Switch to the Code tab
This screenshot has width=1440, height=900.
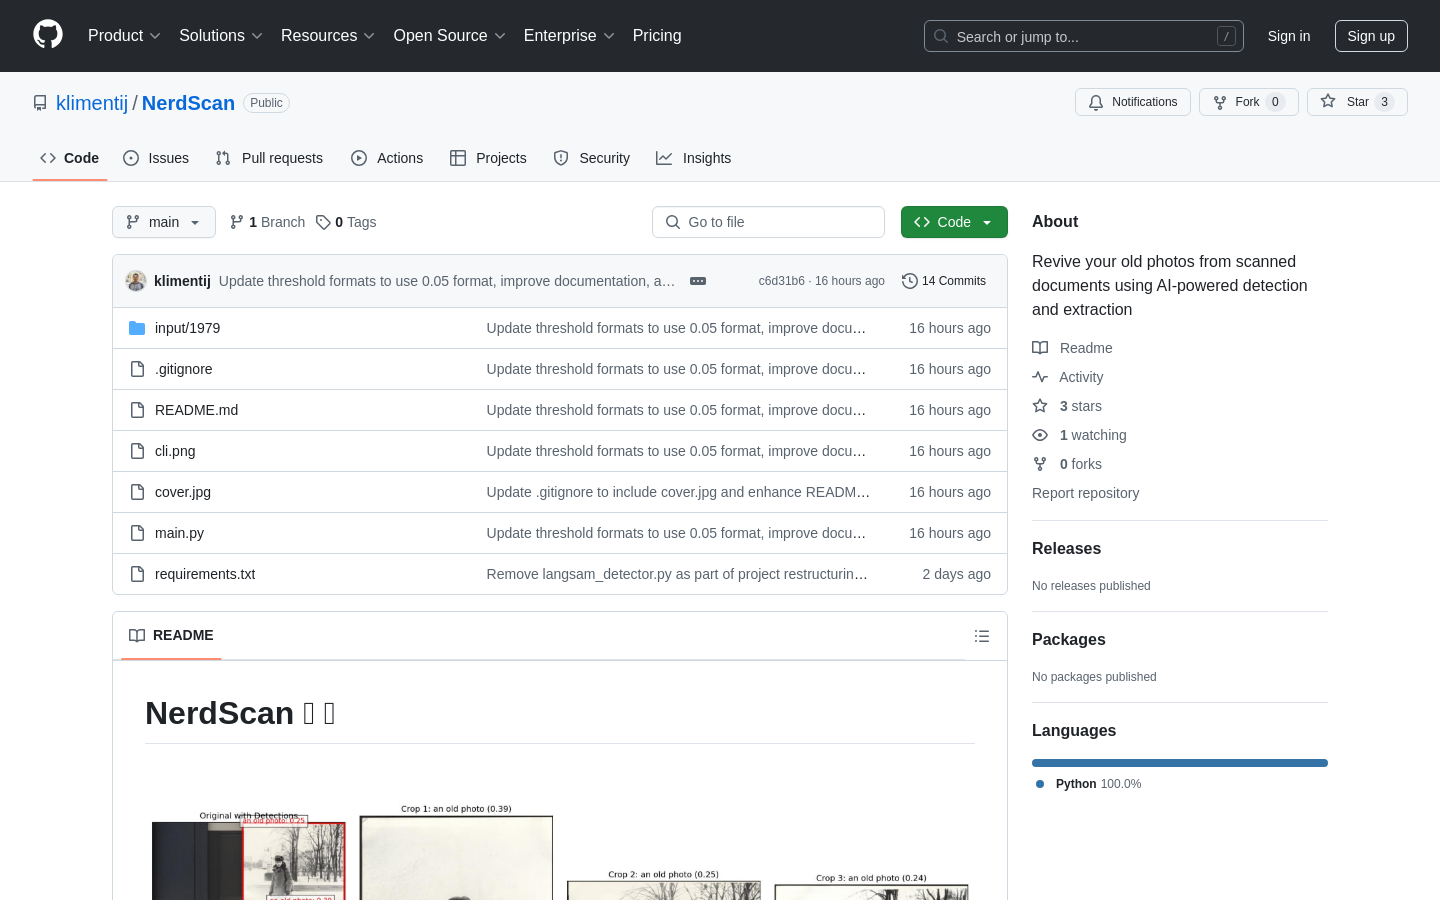(70, 158)
